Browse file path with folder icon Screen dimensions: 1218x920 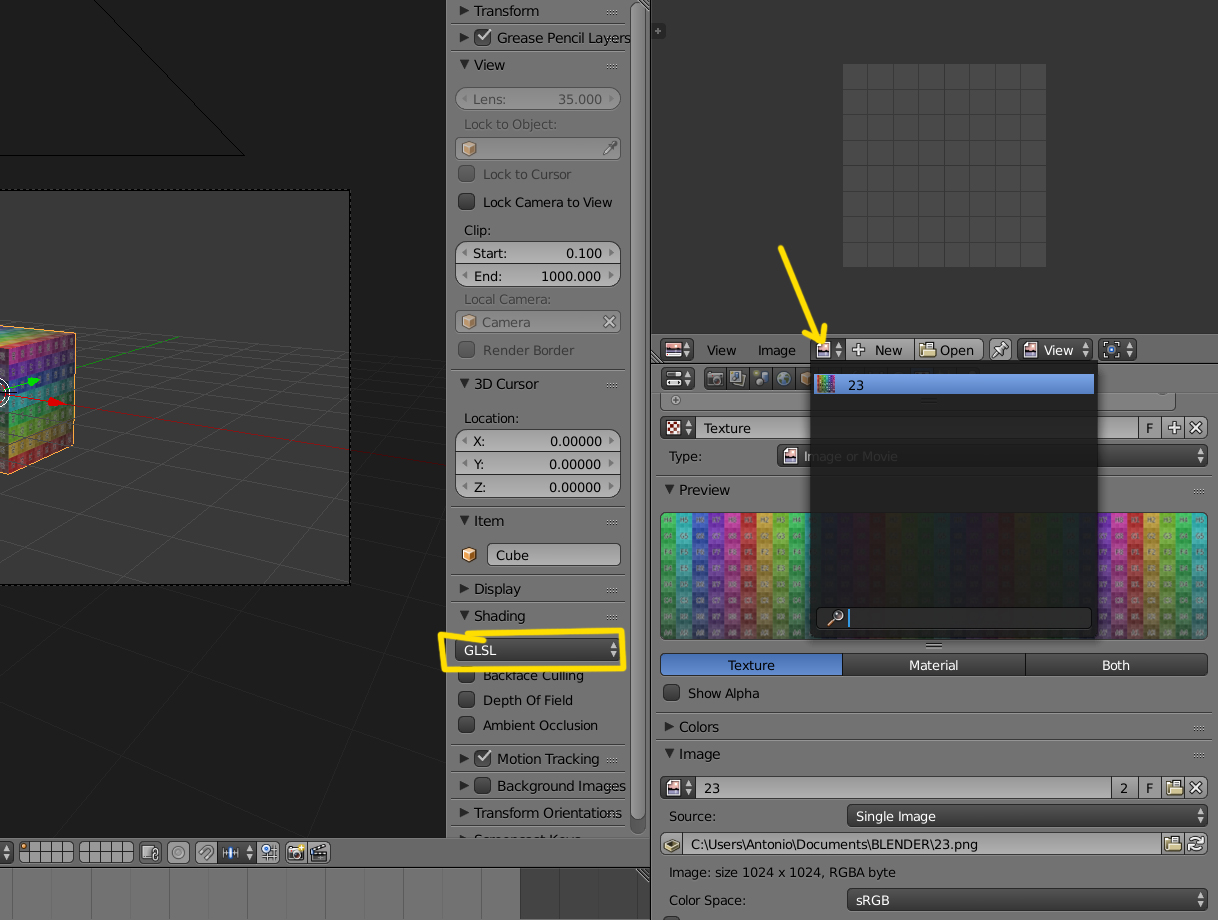(1173, 844)
